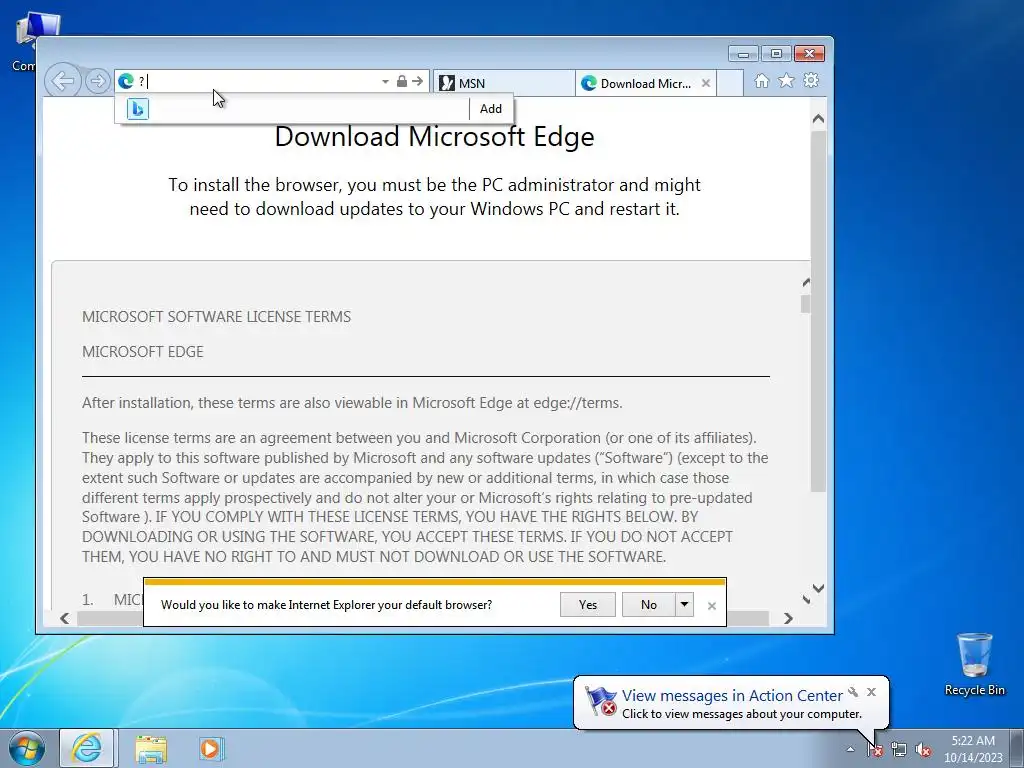1024x768 pixels.
Task: Select the Recycle Bin desktop icon
Action: (974, 664)
